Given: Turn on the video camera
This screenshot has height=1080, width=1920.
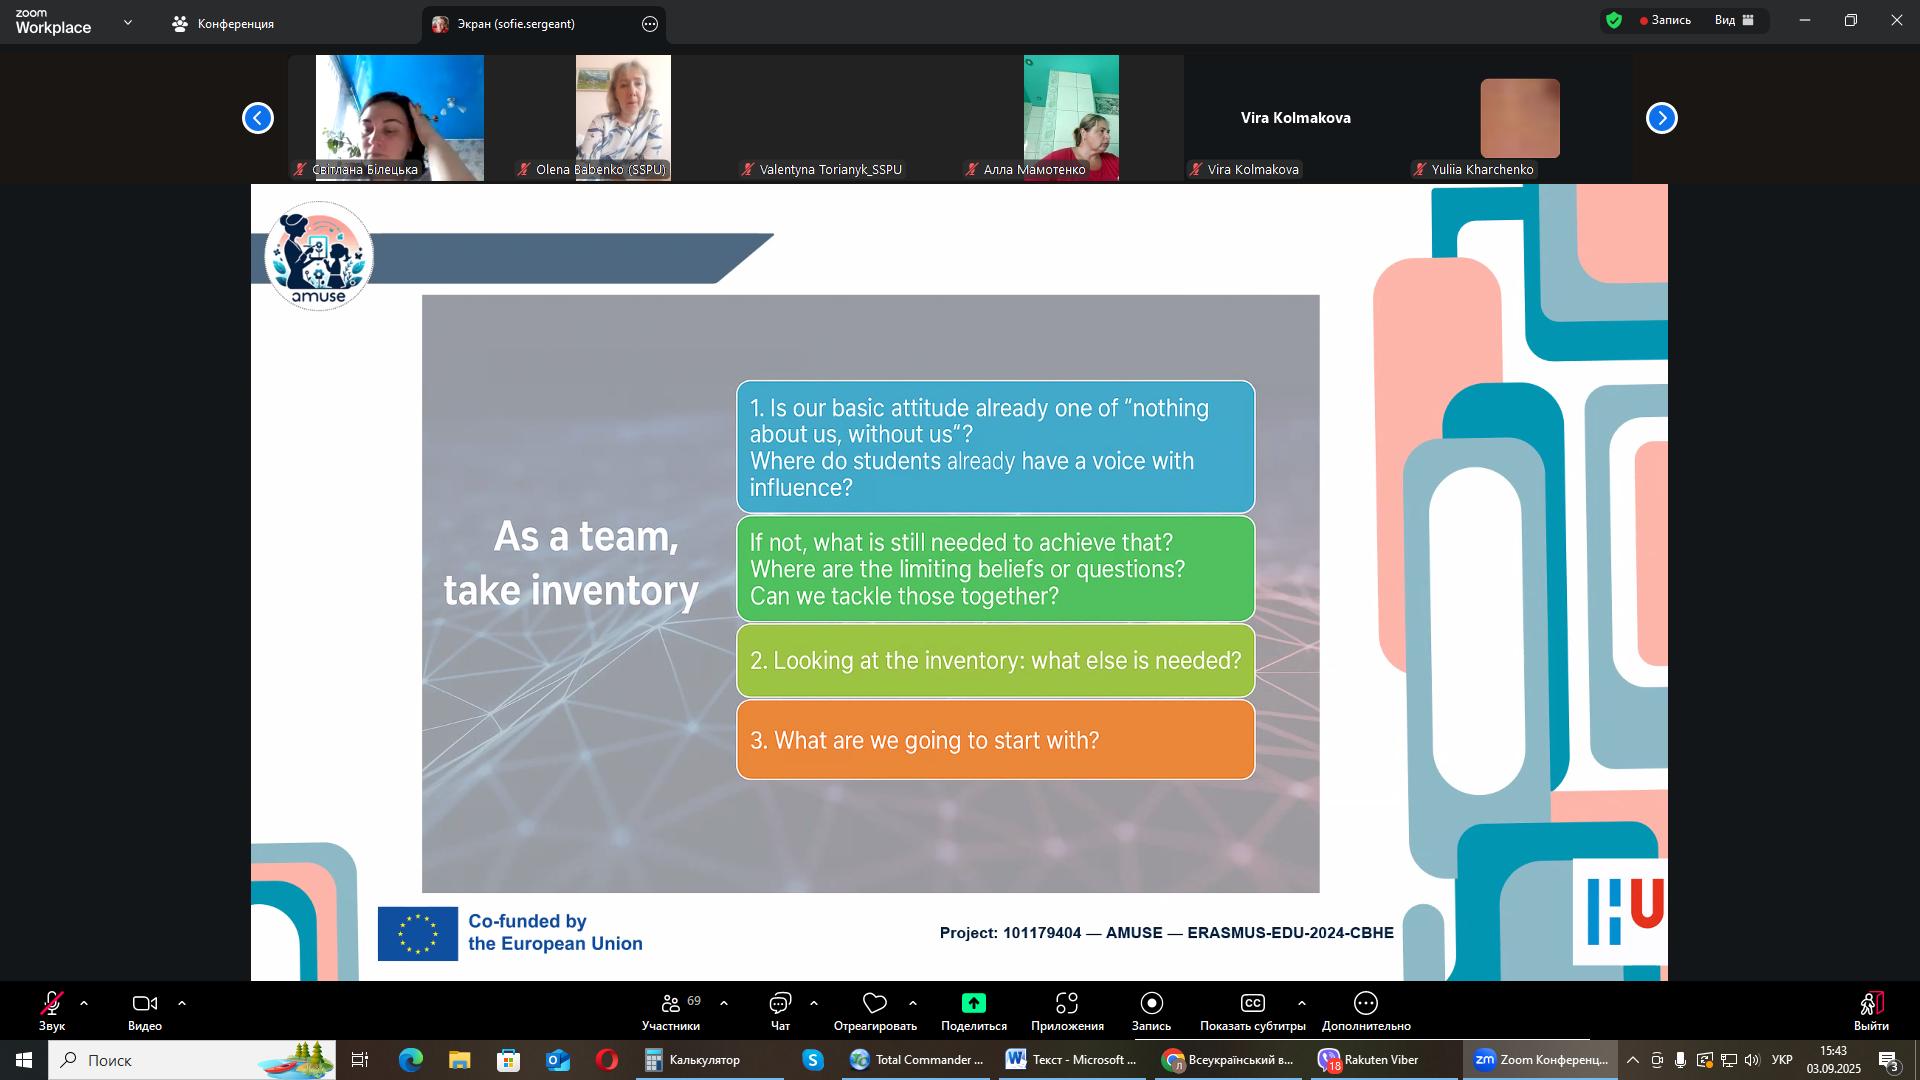Looking at the screenshot, I should (x=145, y=1004).
